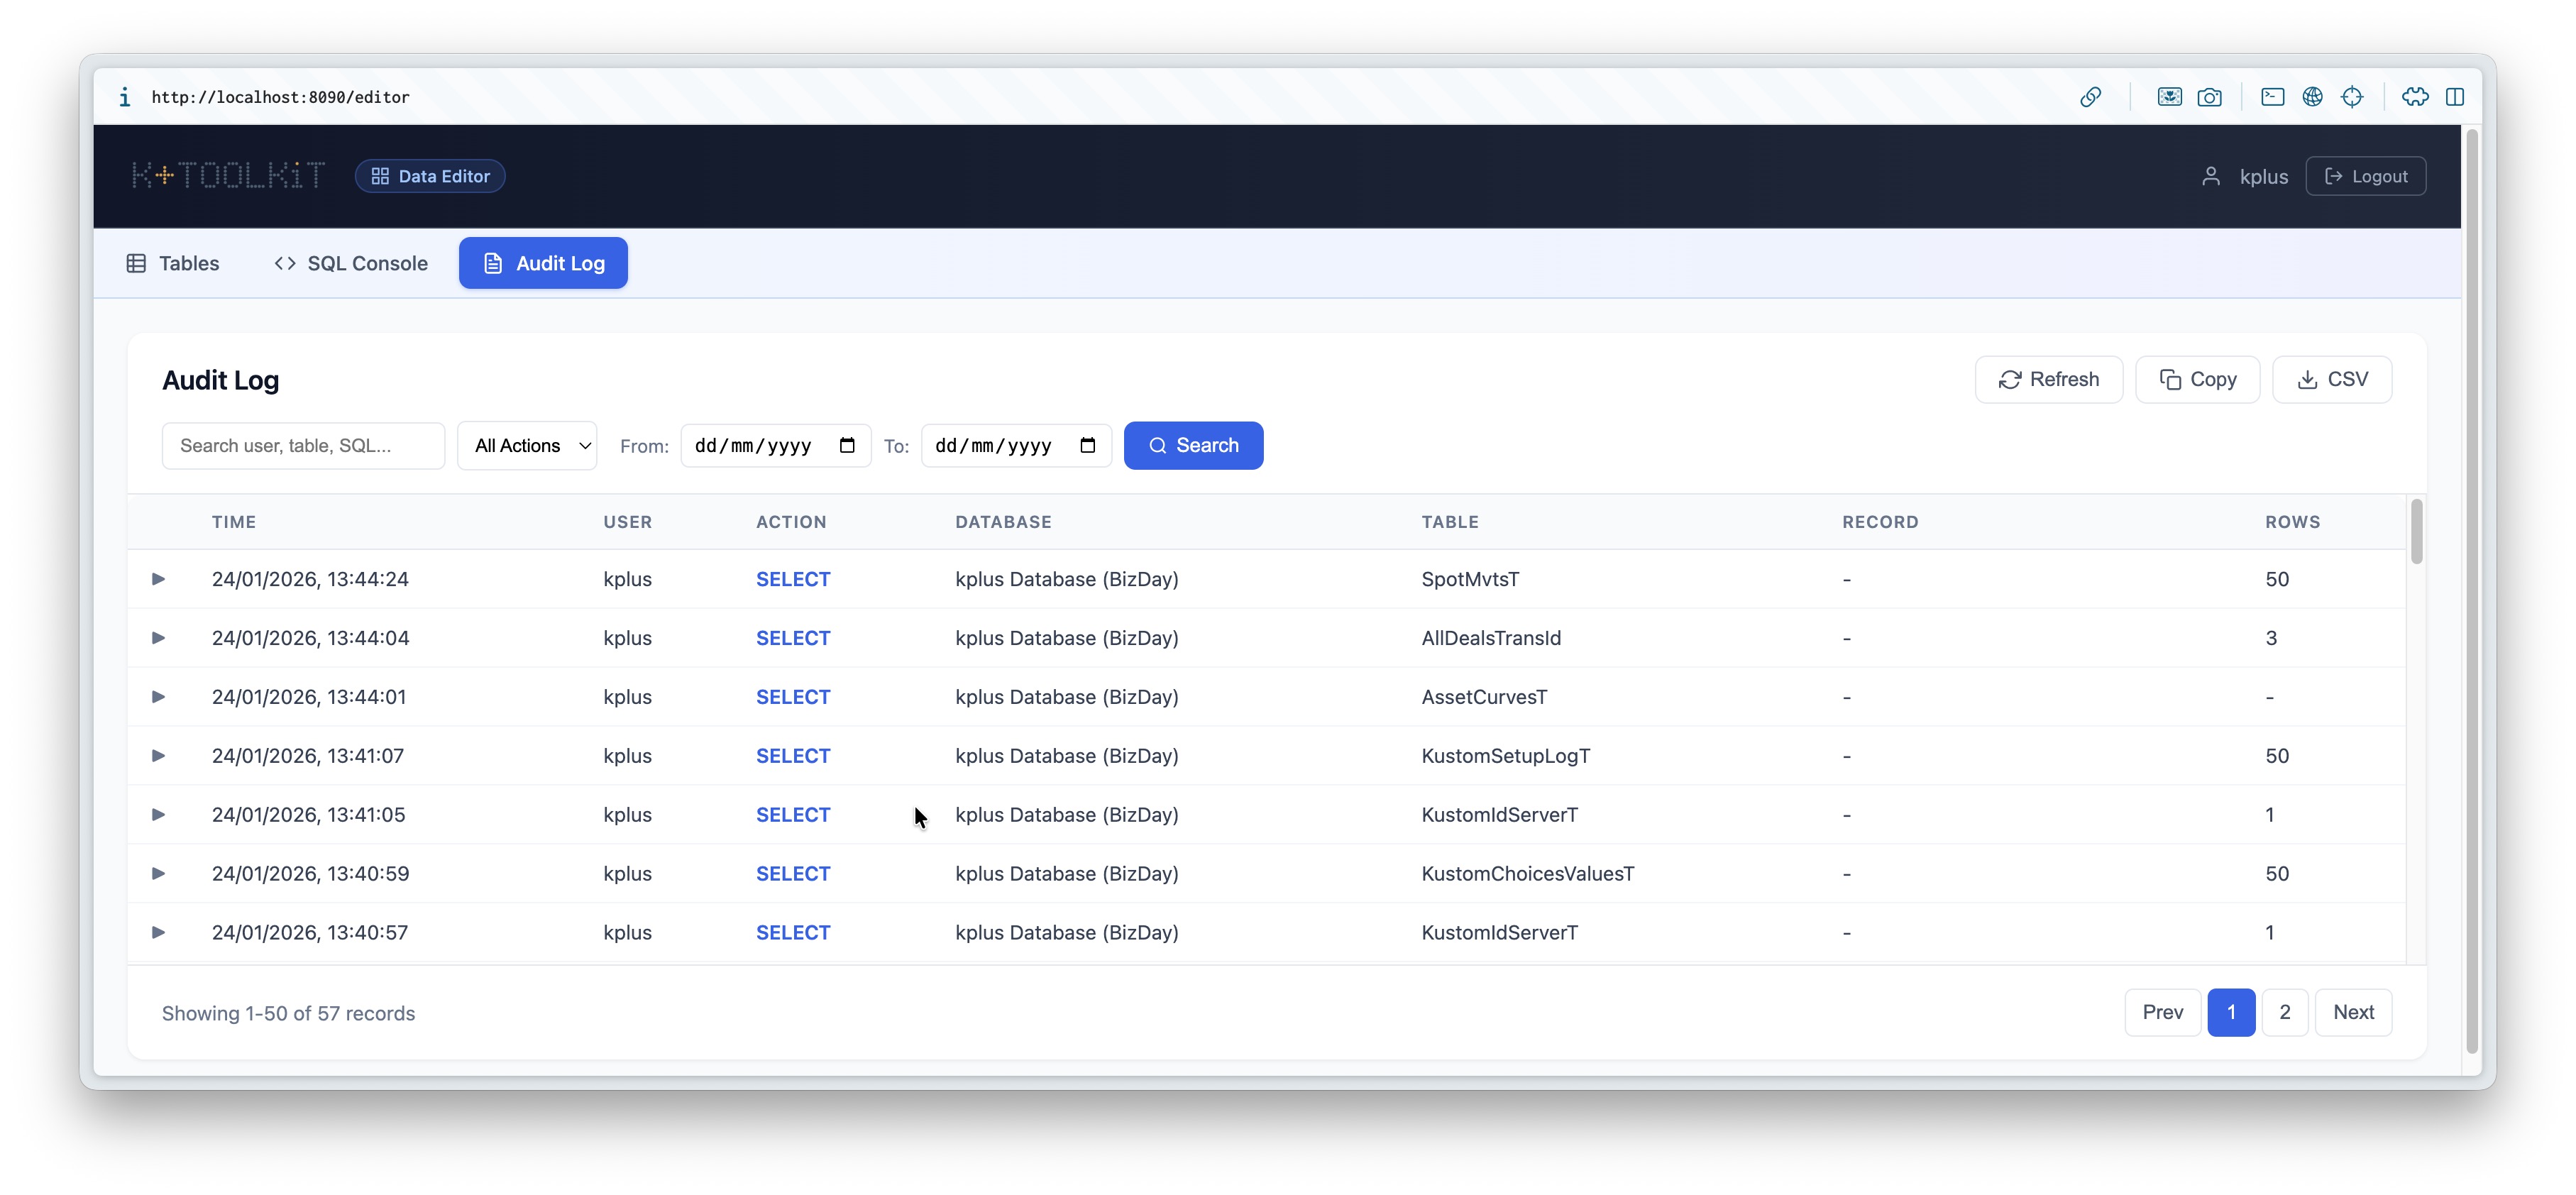Export the audit log as CSV
2576x1195 pixels.
(2331, 380)
